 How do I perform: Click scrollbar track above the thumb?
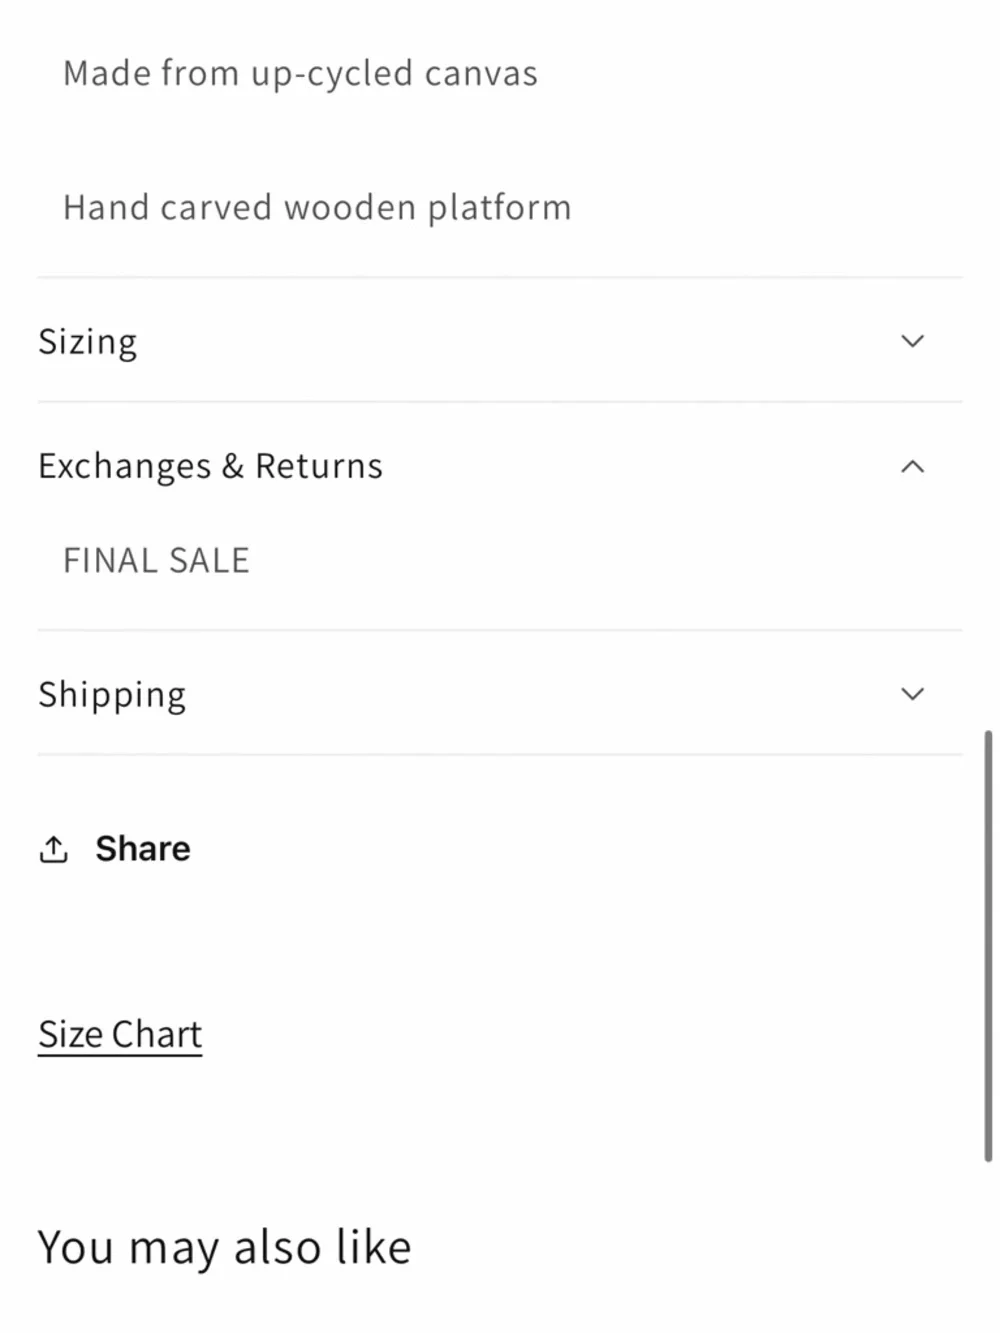click(988, 365)
